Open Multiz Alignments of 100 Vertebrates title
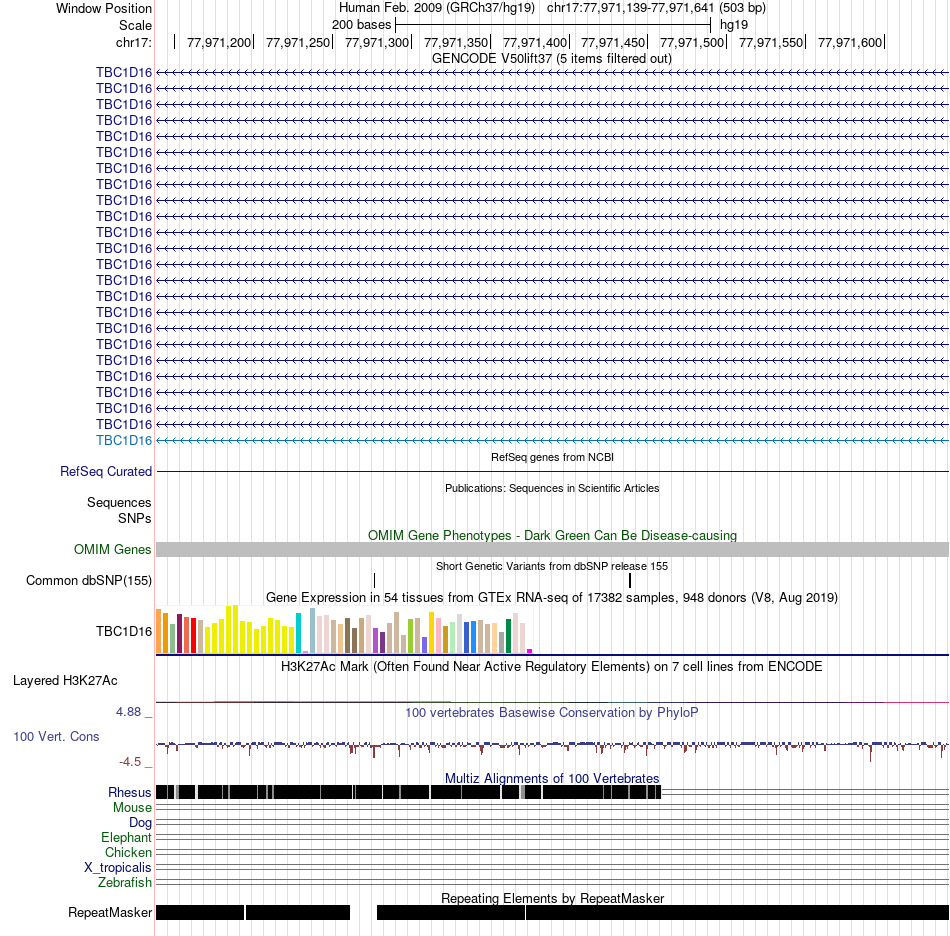Viewport: 950px width, 936px height. point(552,778)
